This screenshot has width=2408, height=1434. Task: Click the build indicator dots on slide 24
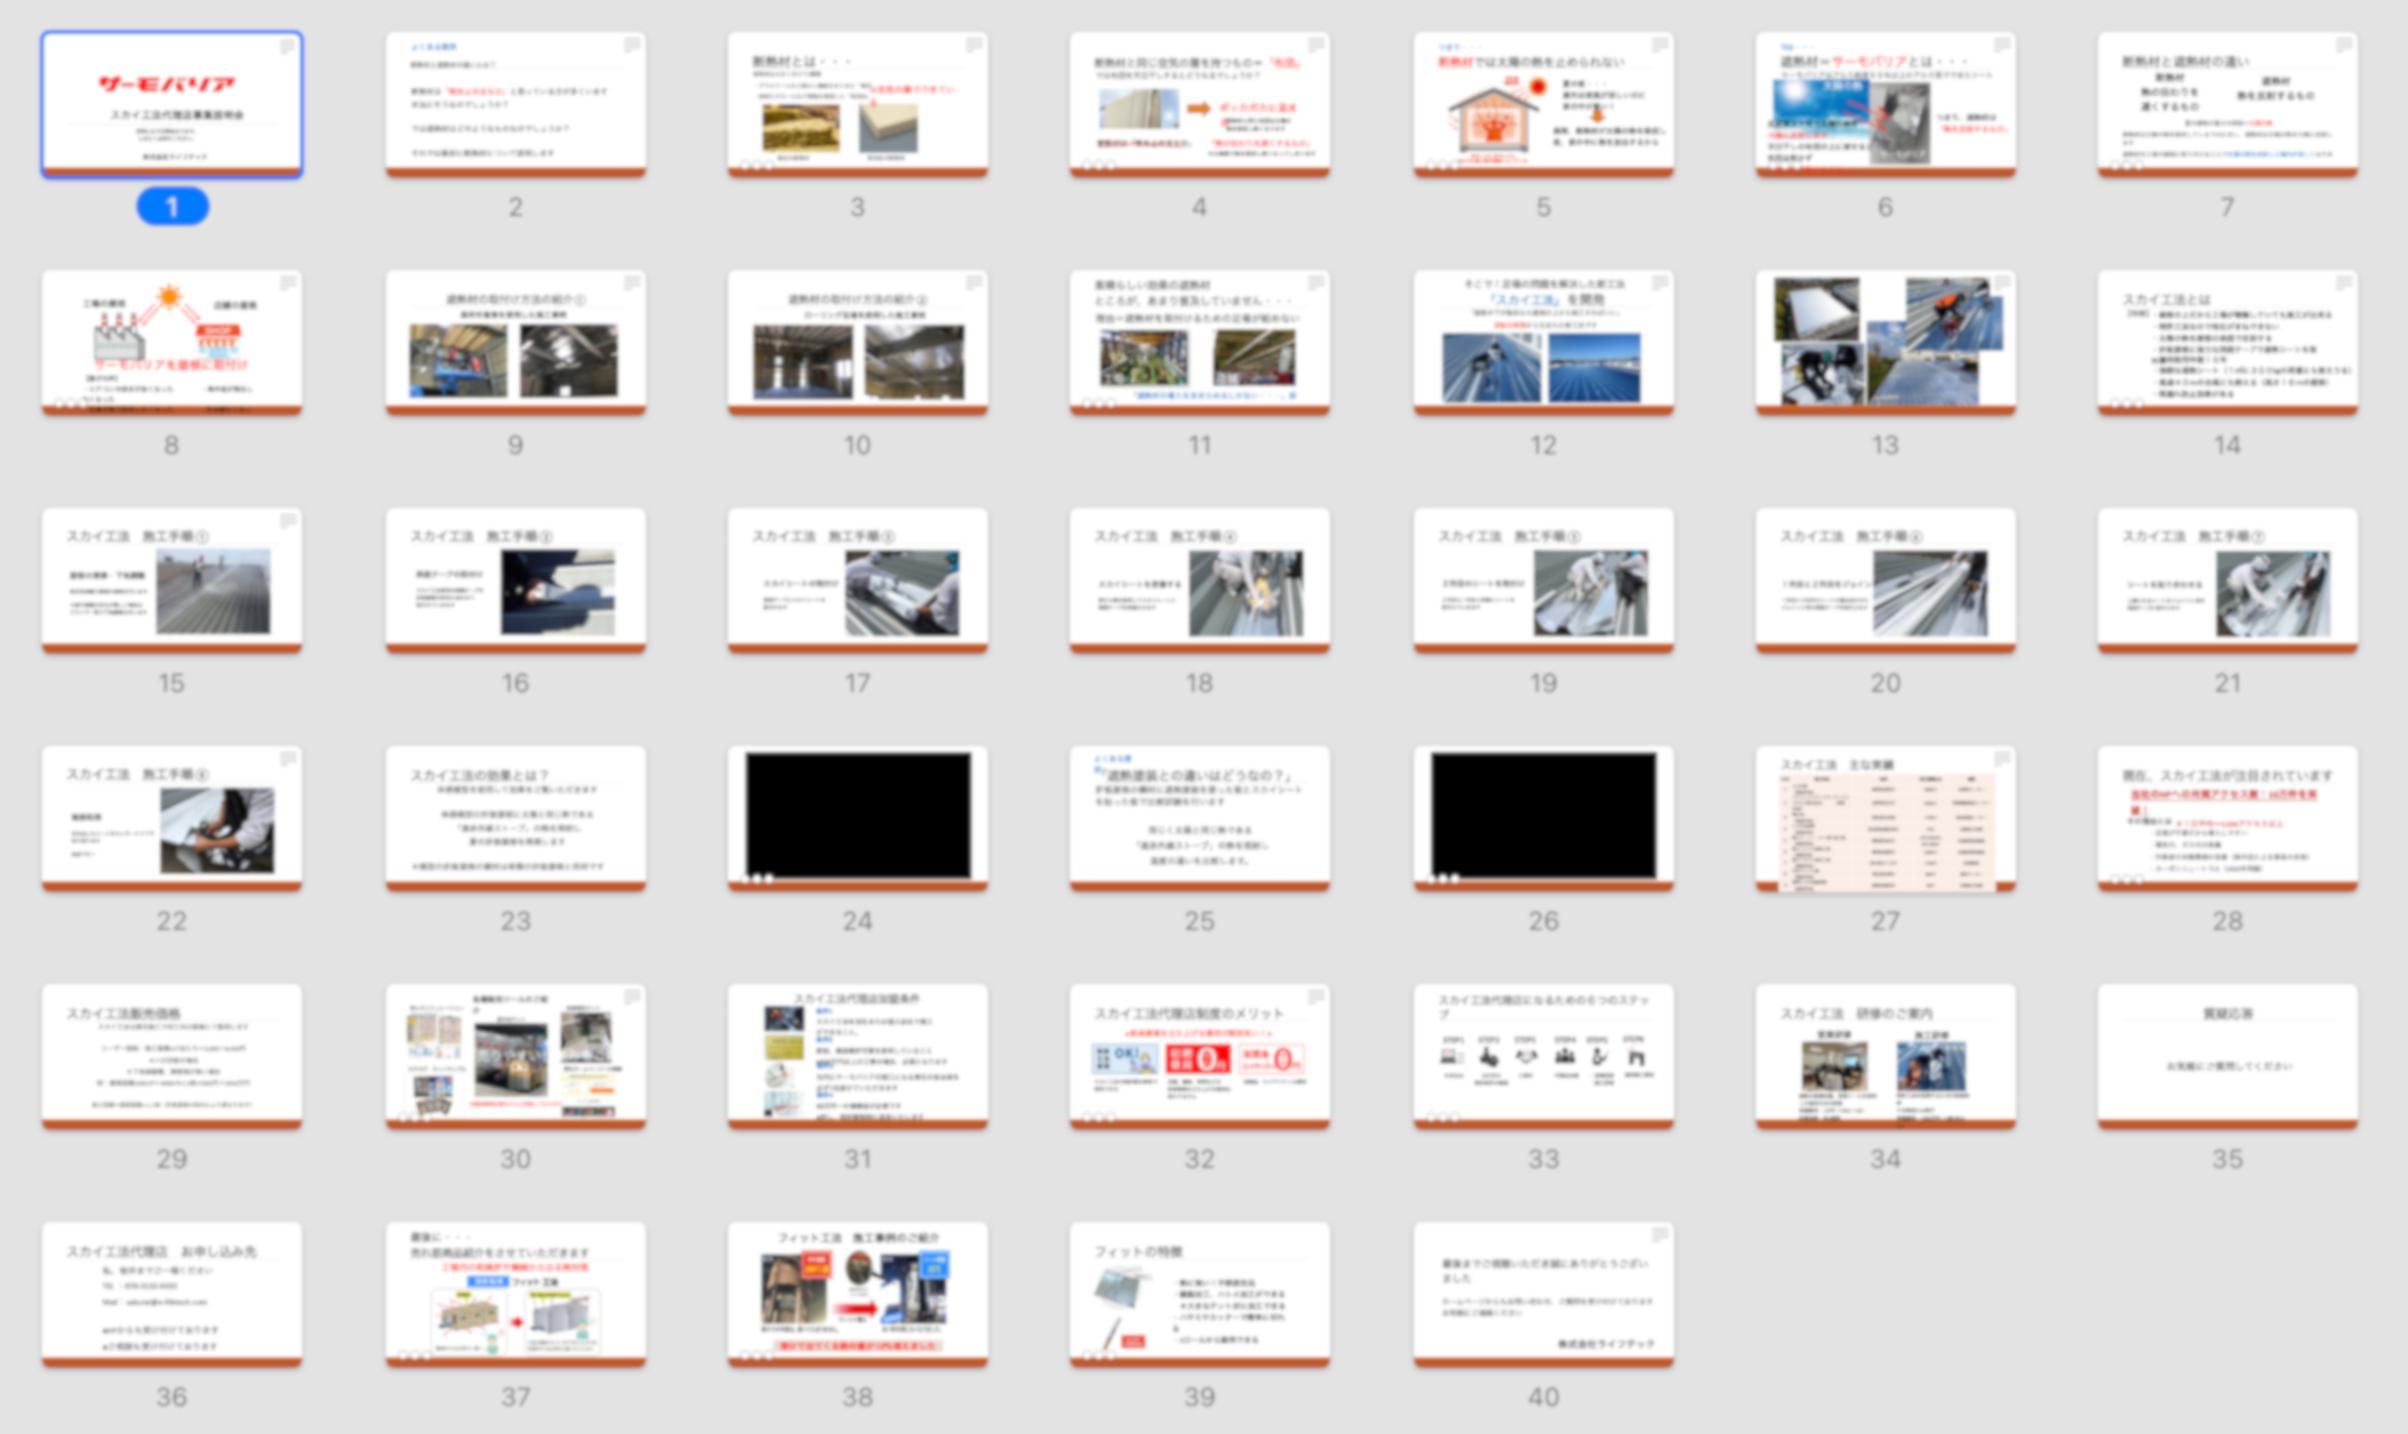point(756,879)
